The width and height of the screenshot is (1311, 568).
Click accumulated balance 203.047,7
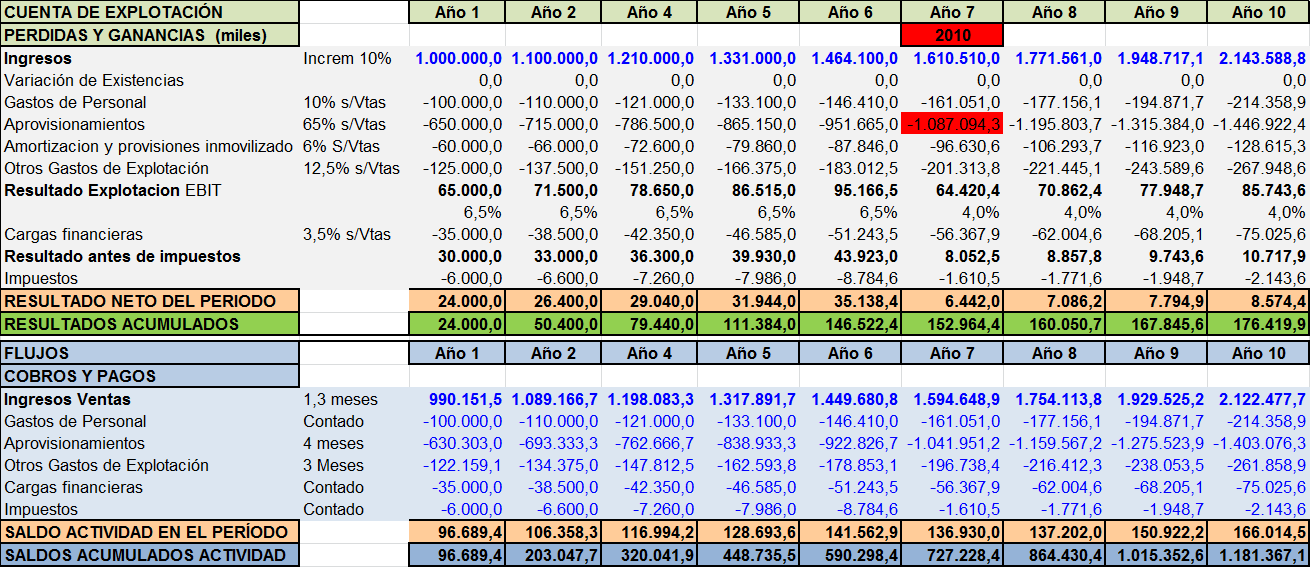(553, 555)
